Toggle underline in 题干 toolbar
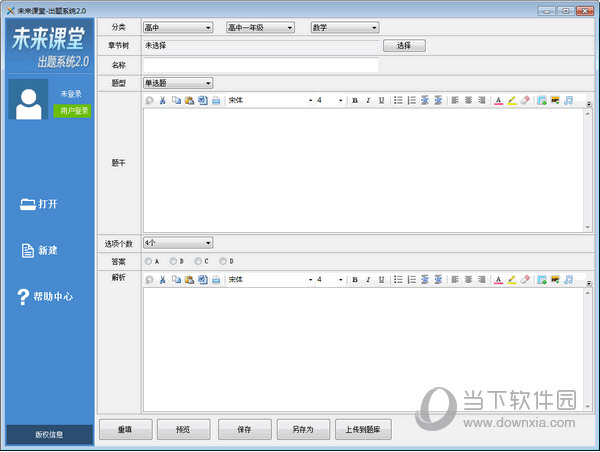This screenshot has width=600, height=452. (382, 100)
